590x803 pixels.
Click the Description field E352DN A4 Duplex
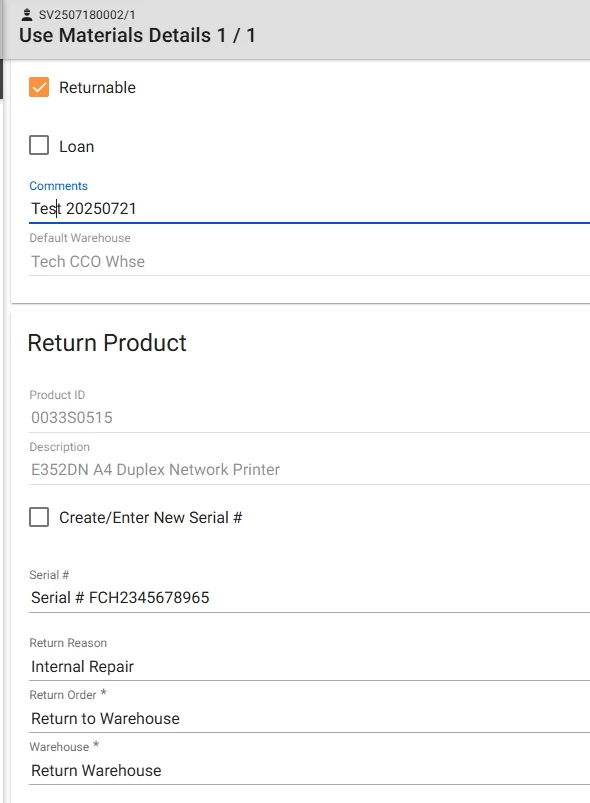pyautogui.click(x=309, y=470)
